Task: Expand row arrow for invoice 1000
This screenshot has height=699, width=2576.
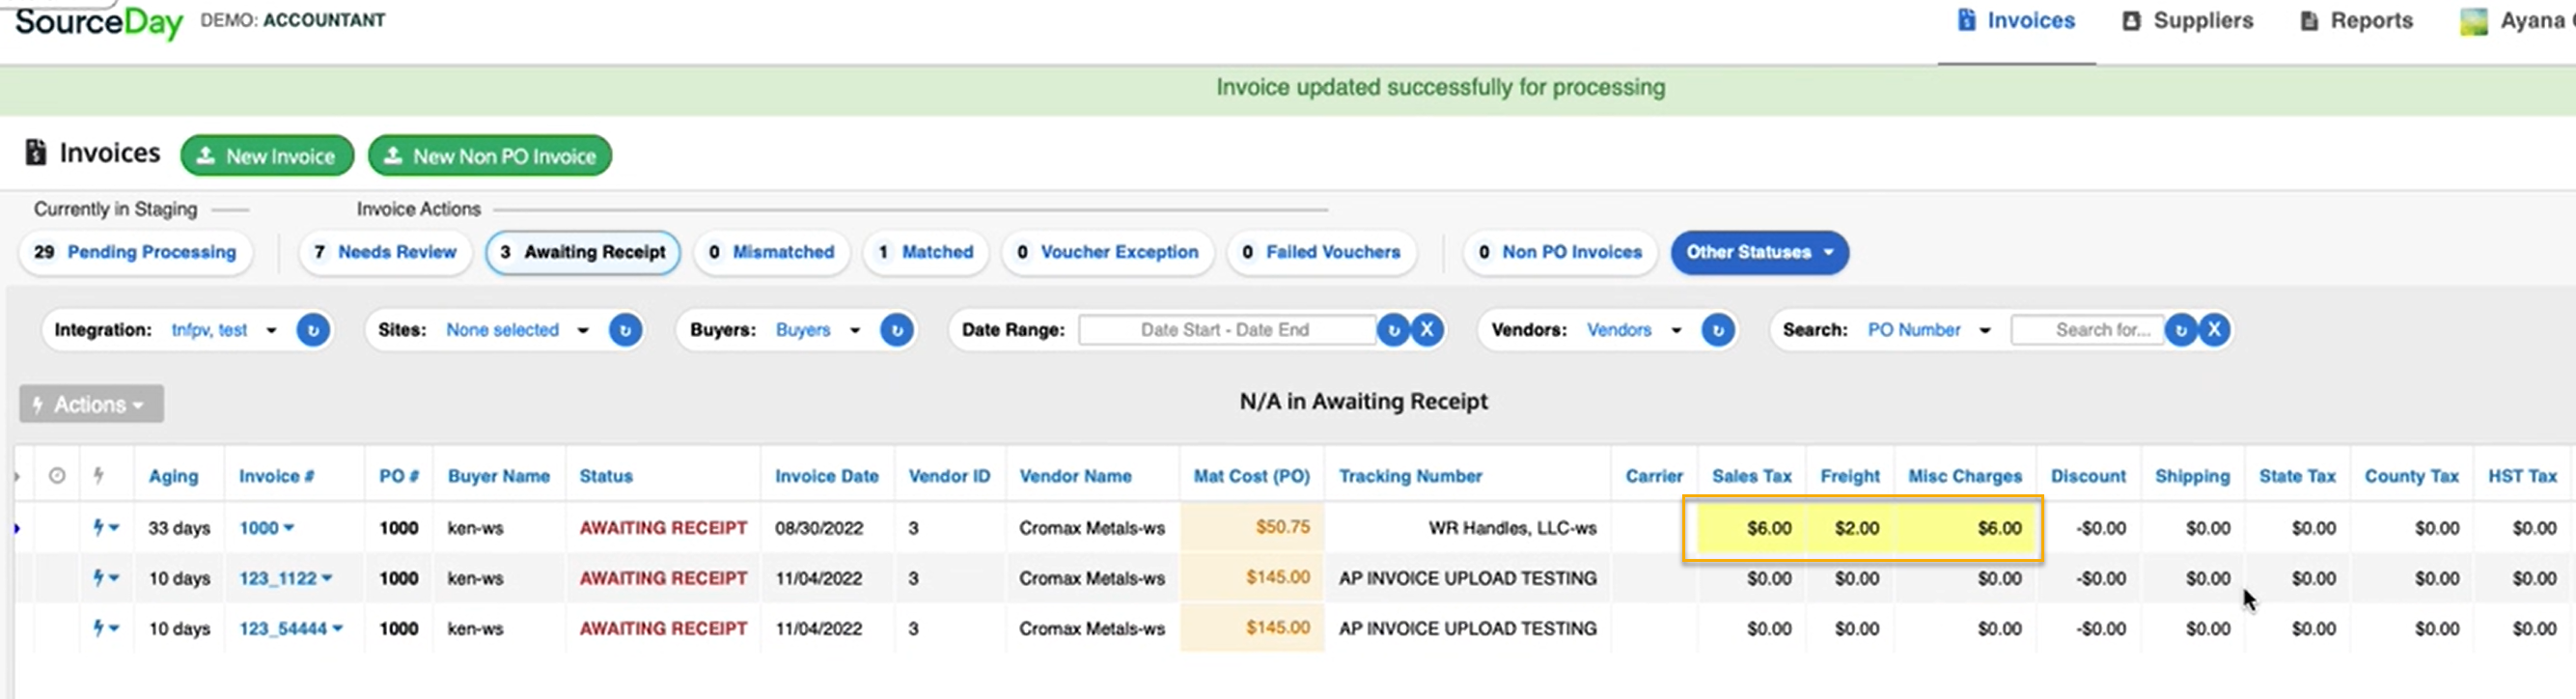Action: [17, 528]
